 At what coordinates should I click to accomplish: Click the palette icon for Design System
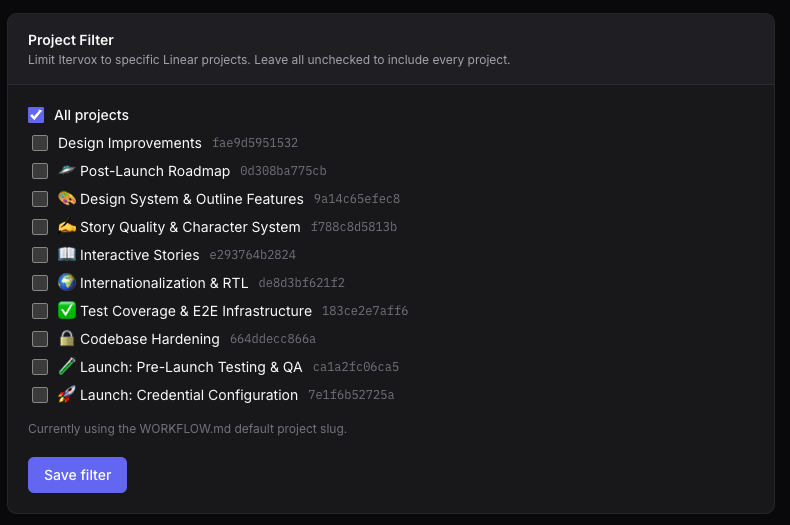point(67,199)
